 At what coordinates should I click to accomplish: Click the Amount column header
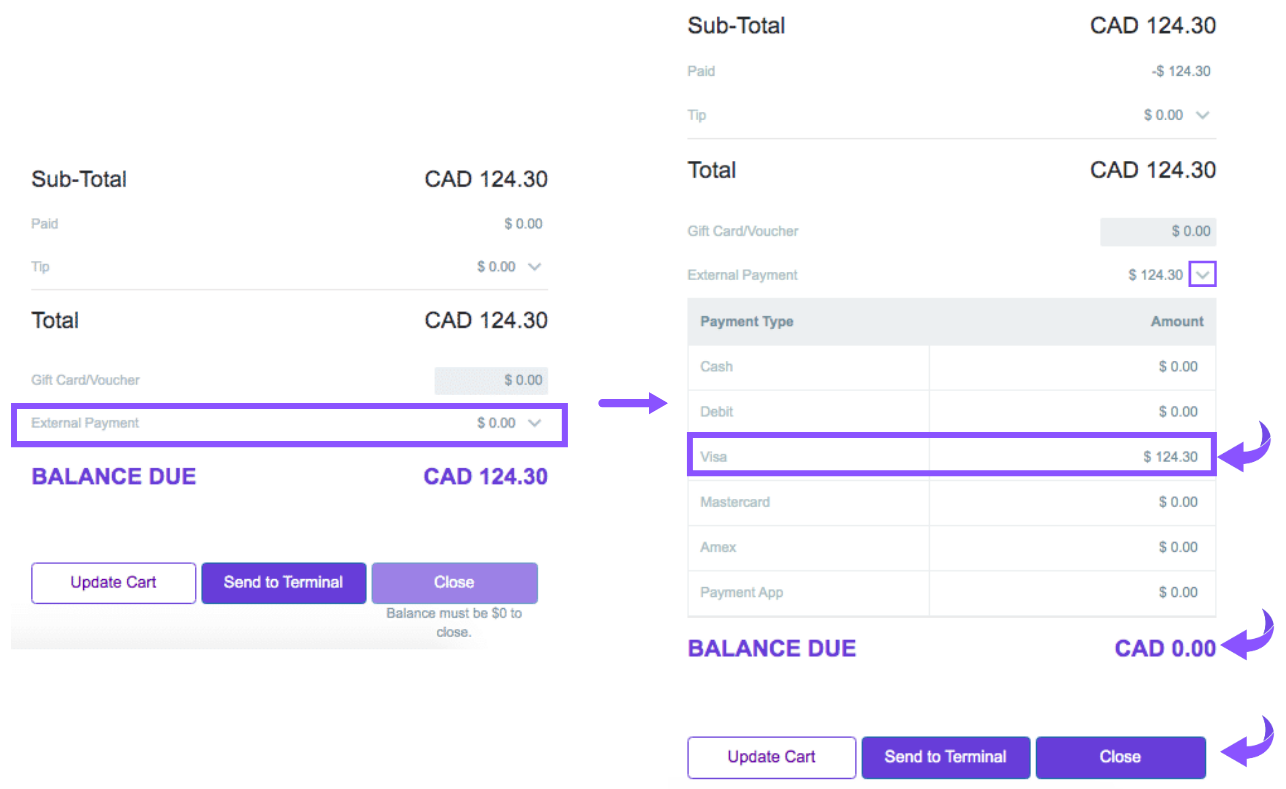point(1177,322)
